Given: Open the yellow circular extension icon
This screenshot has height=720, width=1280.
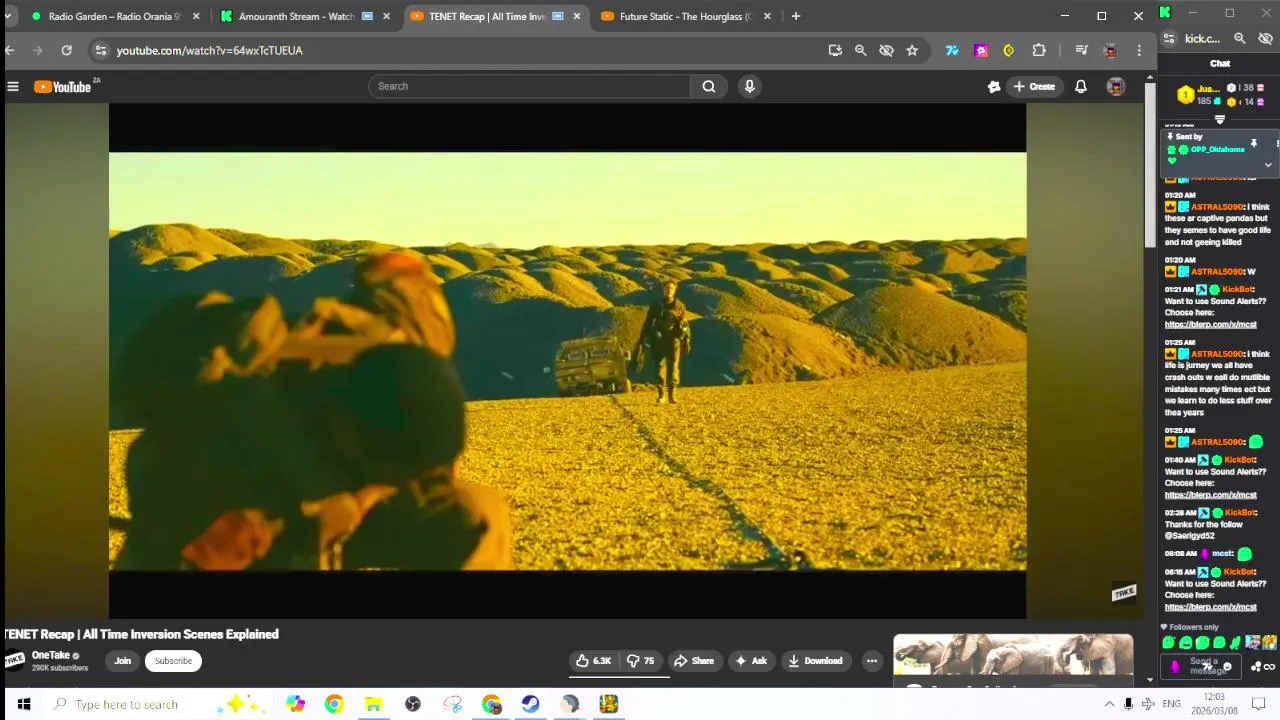Looking at the screenshot, I should pos(1009,50).
